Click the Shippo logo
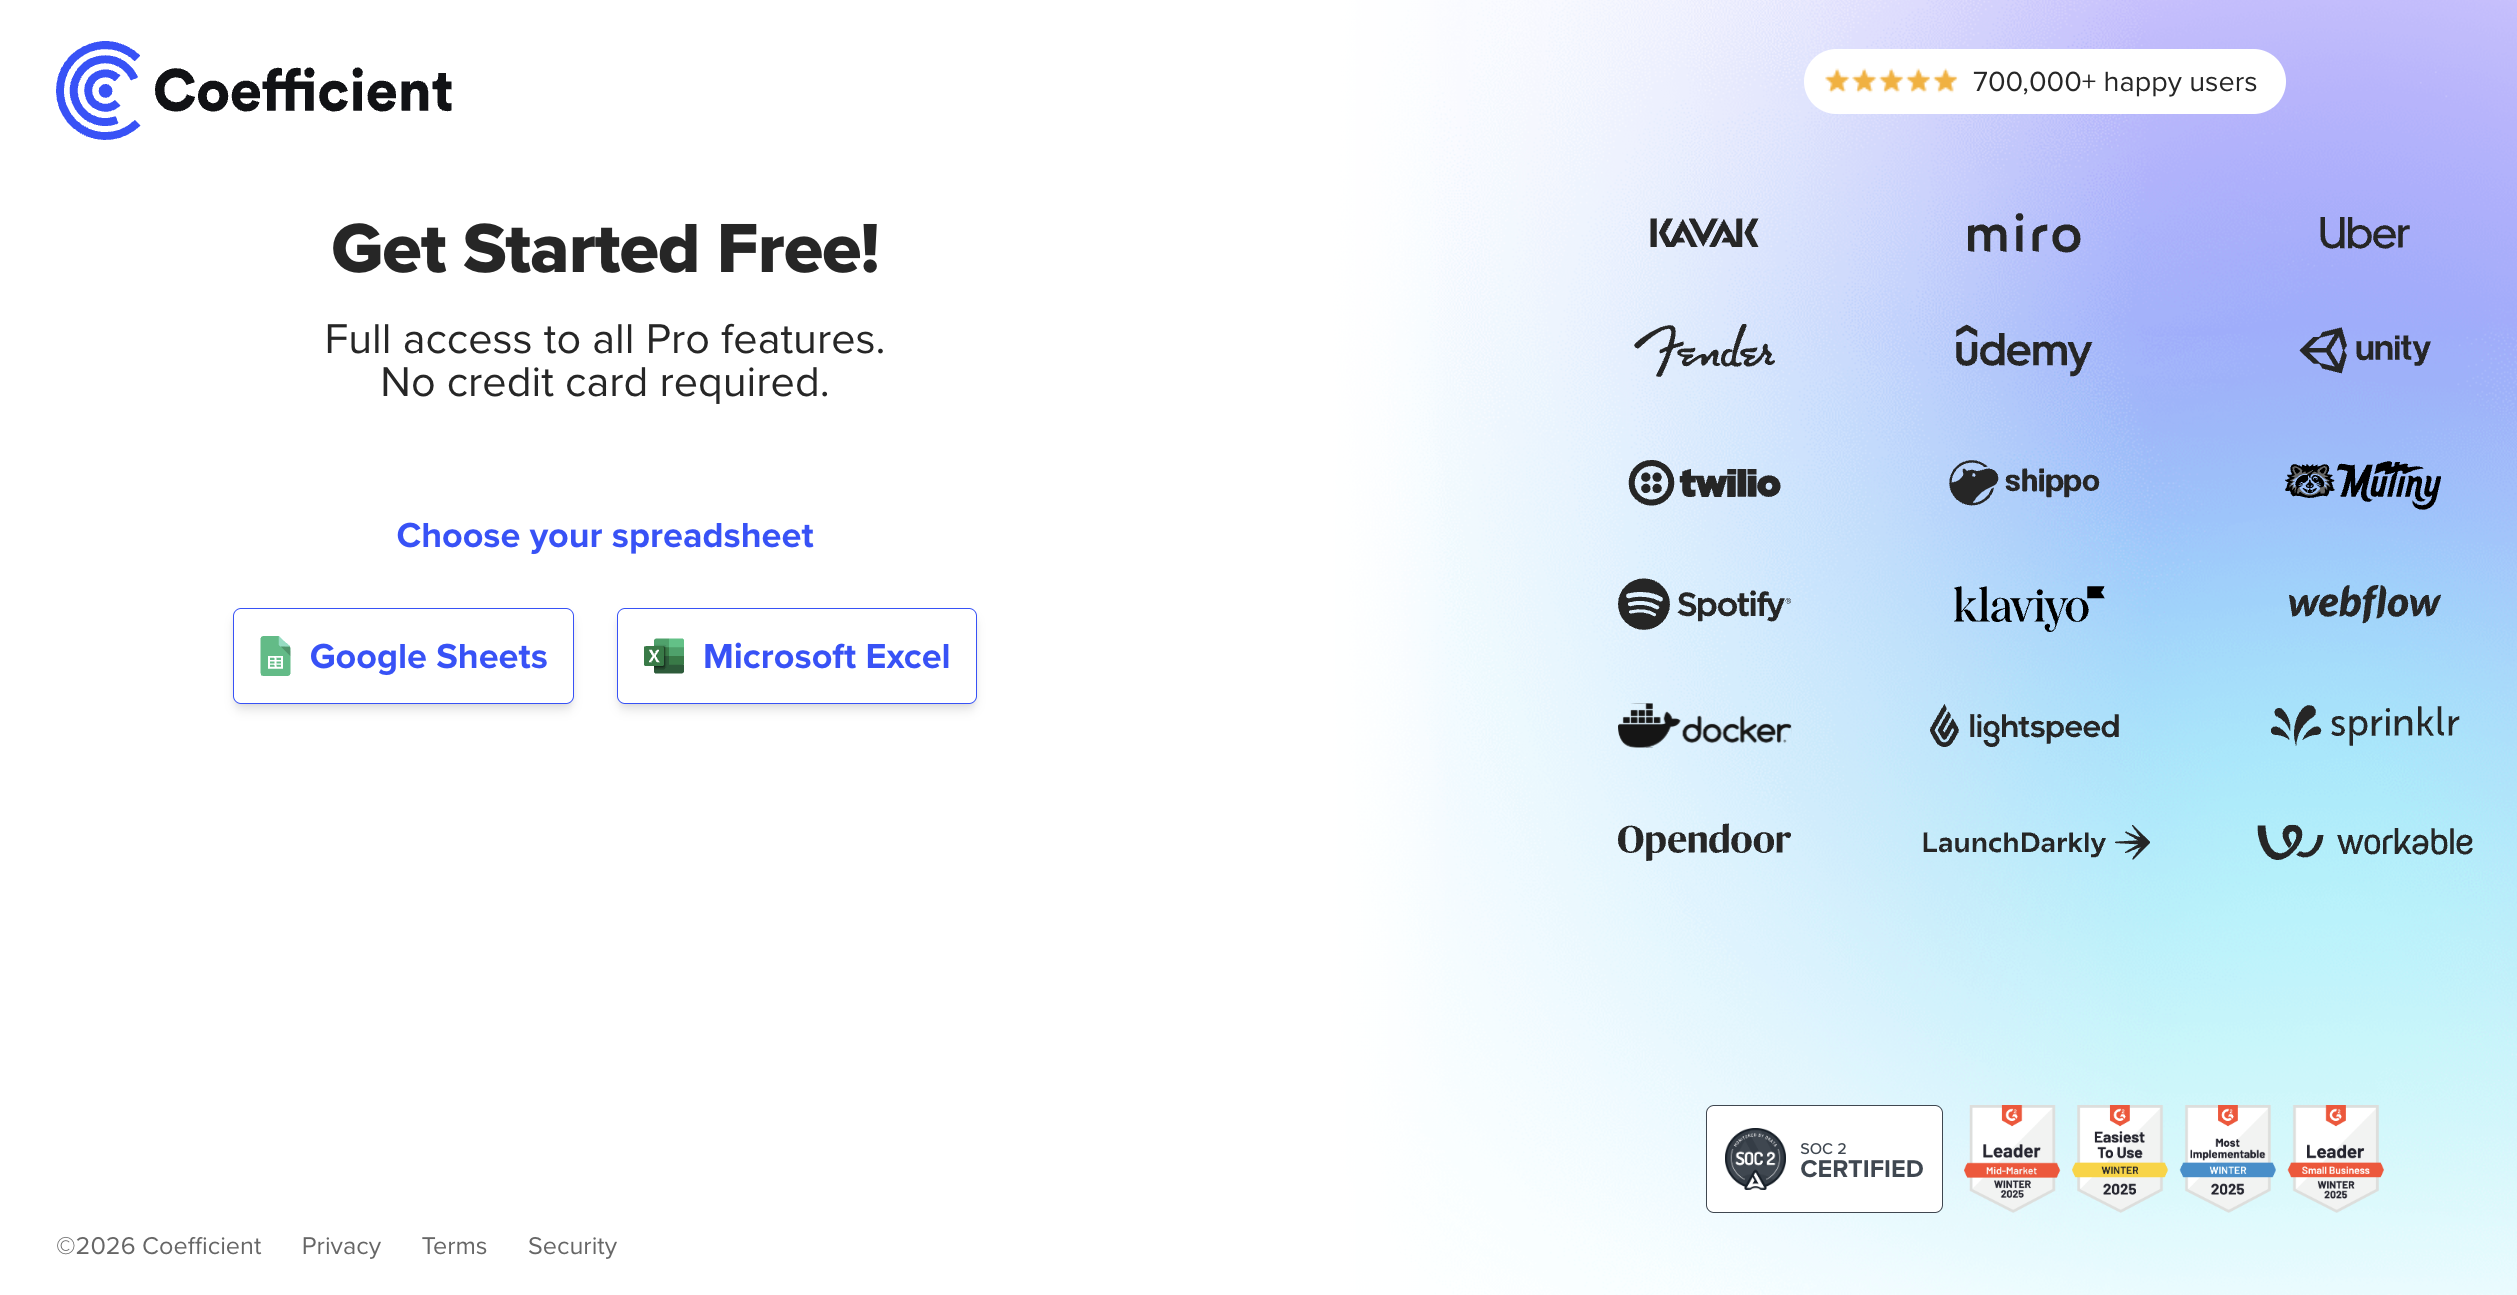The image size is (2517, 1295). tap(2024, 482)
